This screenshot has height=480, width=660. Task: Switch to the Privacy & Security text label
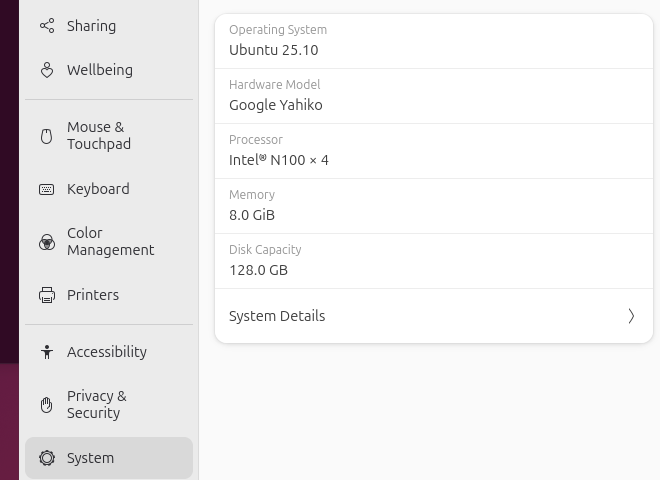tap(96, 405)
